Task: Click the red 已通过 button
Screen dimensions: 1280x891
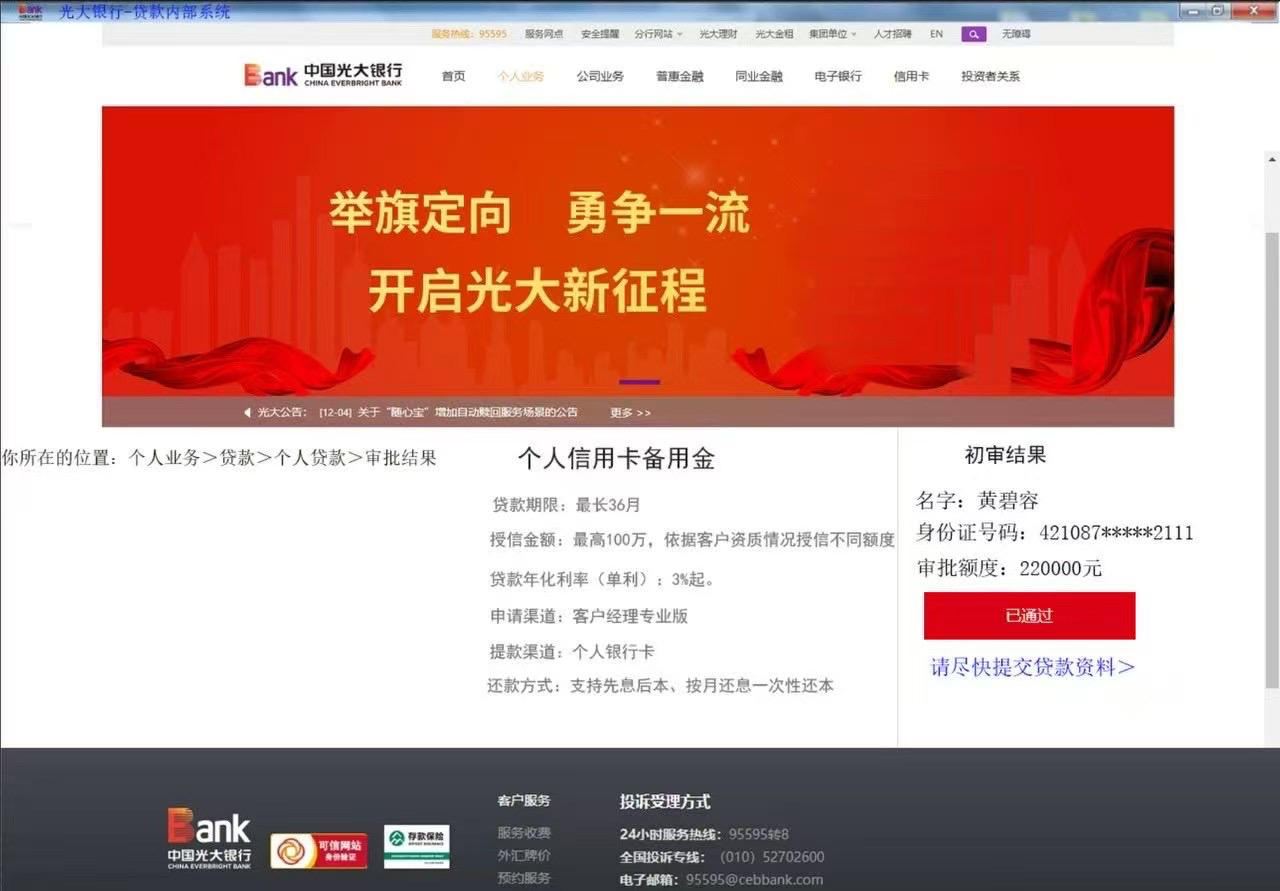Action: coord(1029,616)
